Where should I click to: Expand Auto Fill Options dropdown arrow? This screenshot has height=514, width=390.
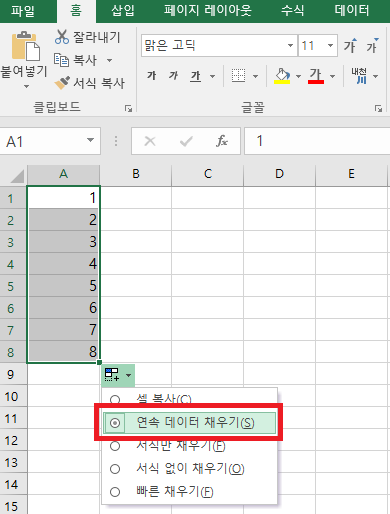(128, 375)
